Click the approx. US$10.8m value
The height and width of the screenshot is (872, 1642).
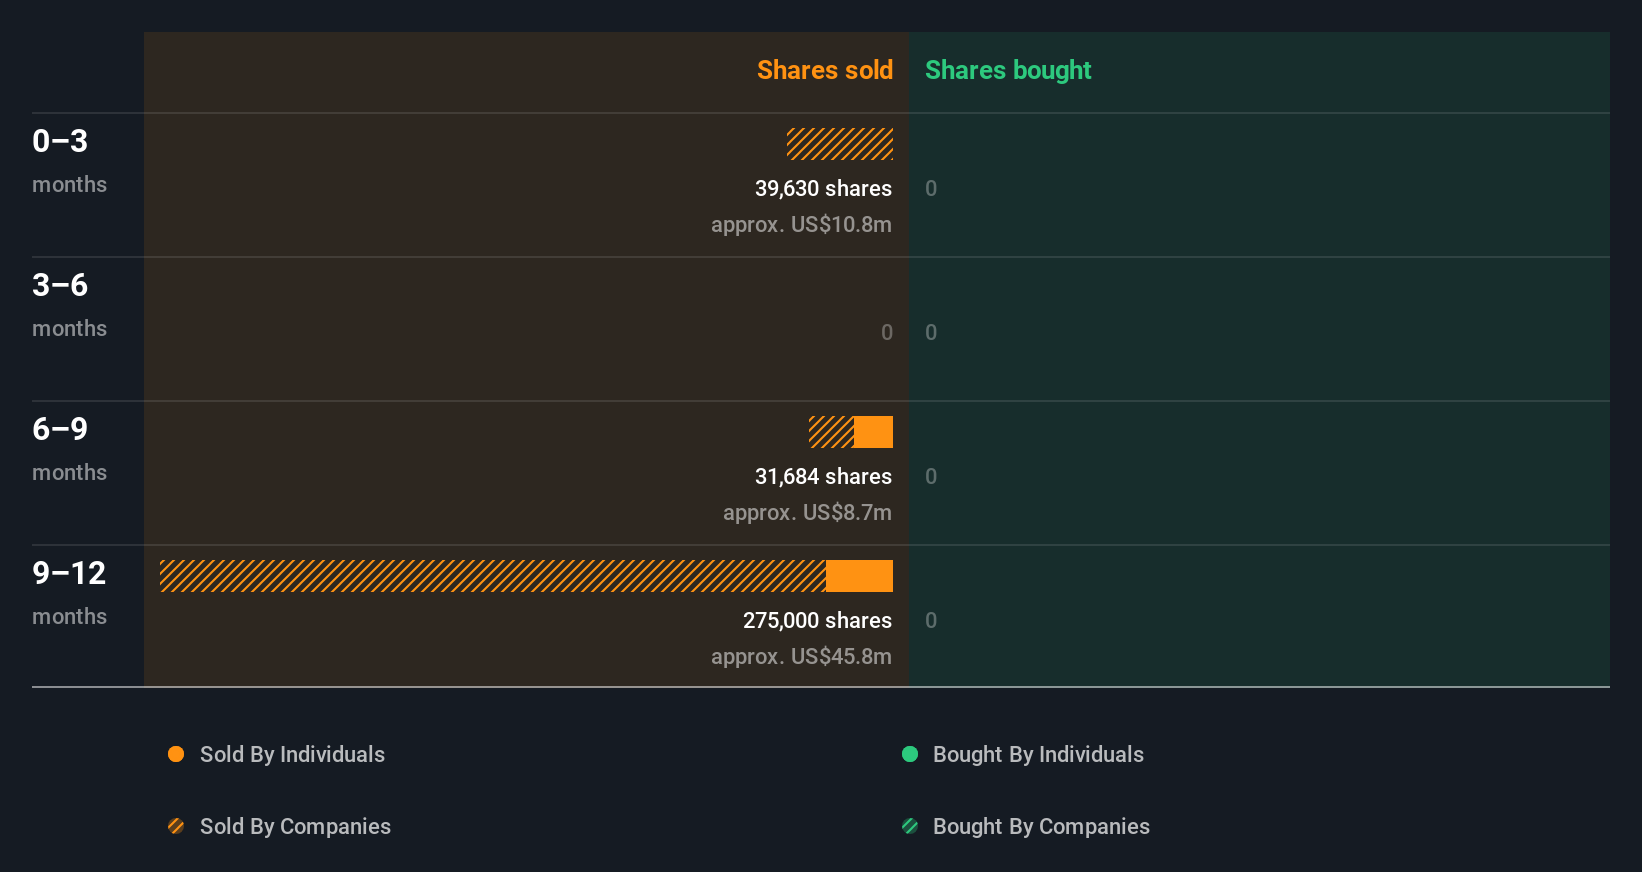pos(801,224)
